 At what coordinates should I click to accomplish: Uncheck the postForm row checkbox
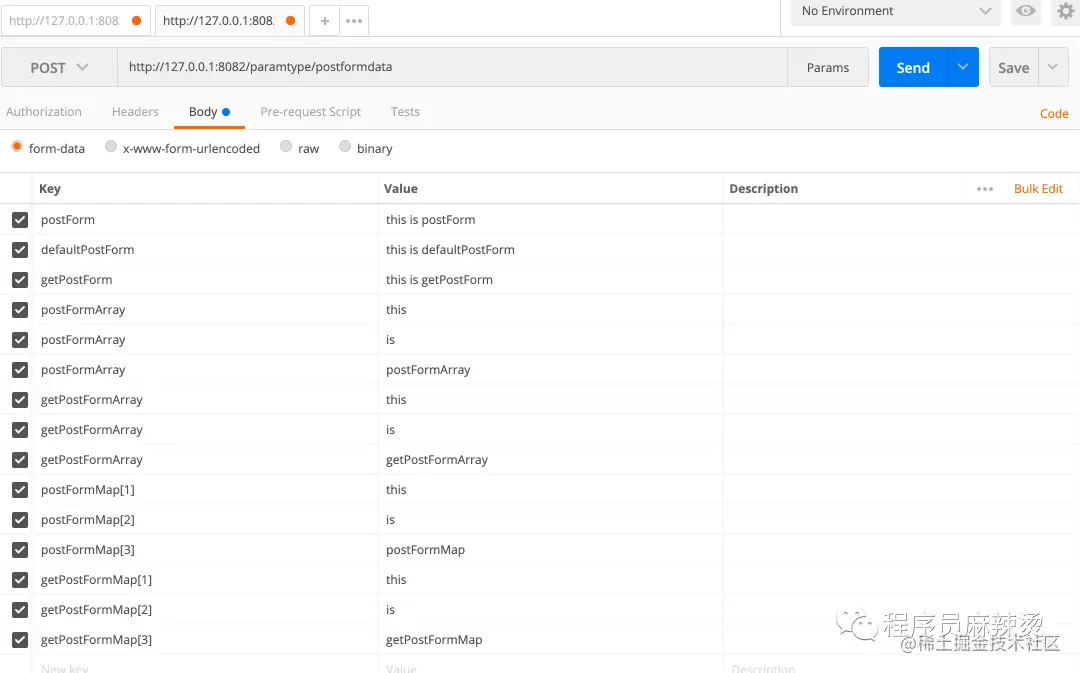tap(20, 220)
